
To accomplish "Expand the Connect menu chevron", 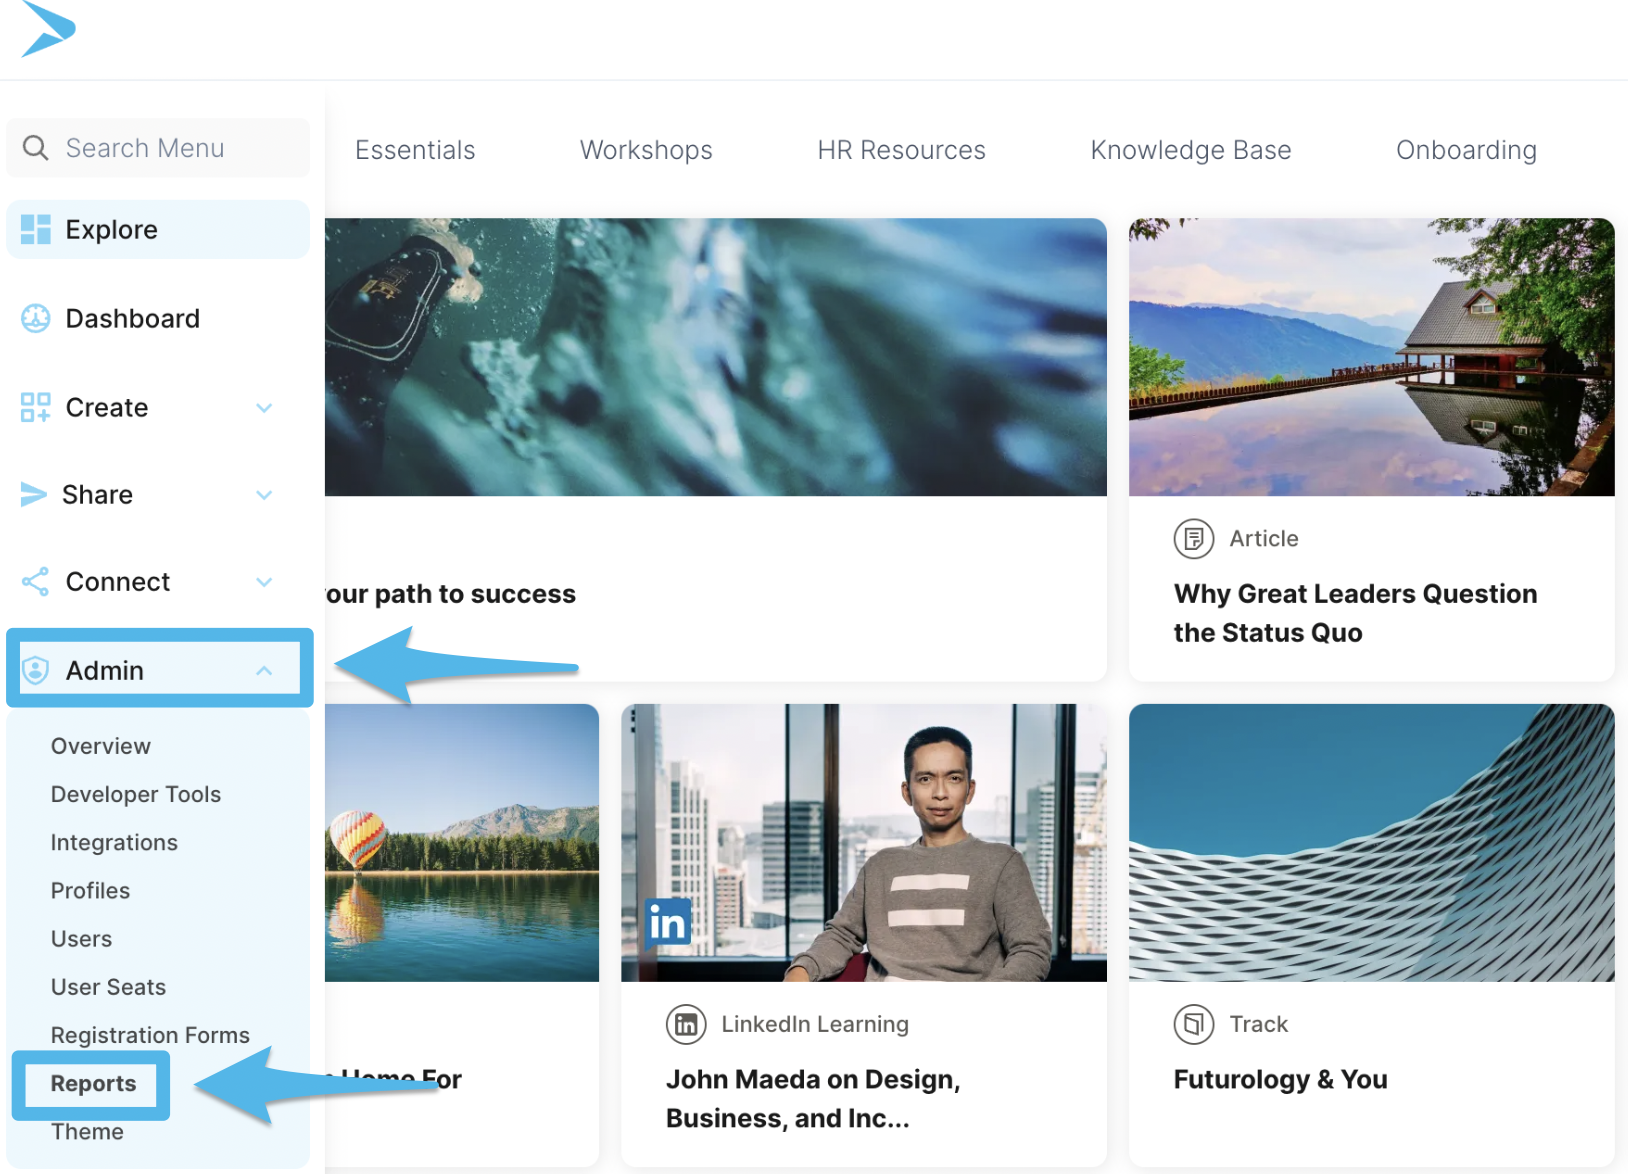I will (x=264, y=582).
